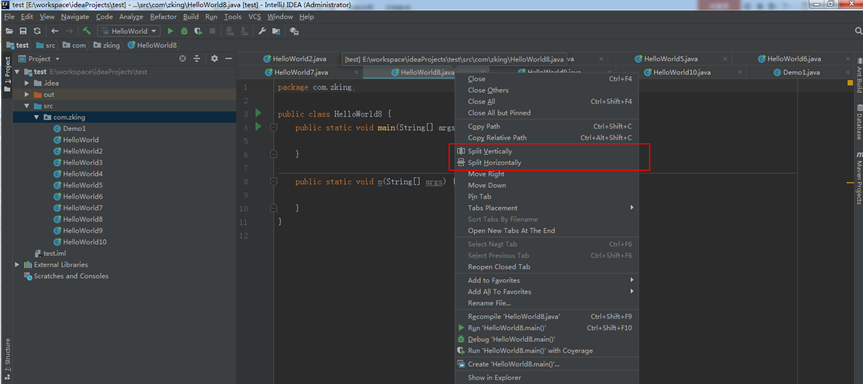Open the HelloWorld run configuration dropdown
Viewport: 863px width, 384px height.
[x=129, y=31]
